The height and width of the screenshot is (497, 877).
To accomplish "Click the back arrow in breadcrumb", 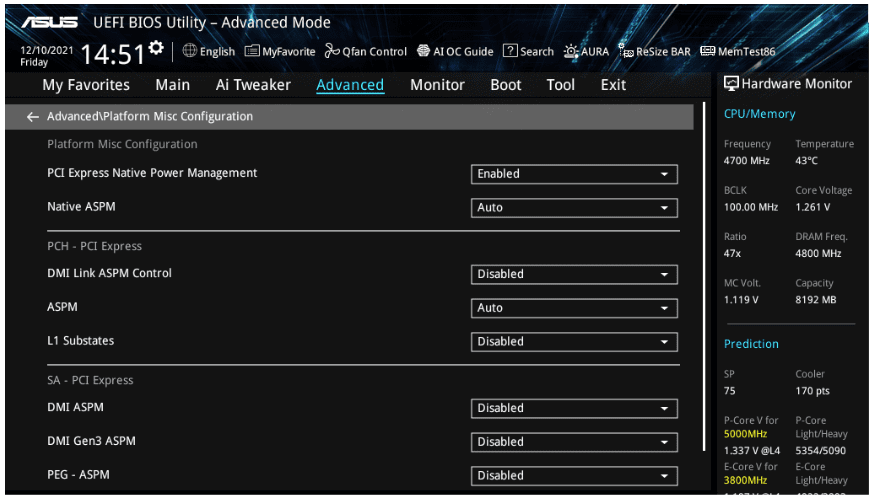I will coord(32,116).
